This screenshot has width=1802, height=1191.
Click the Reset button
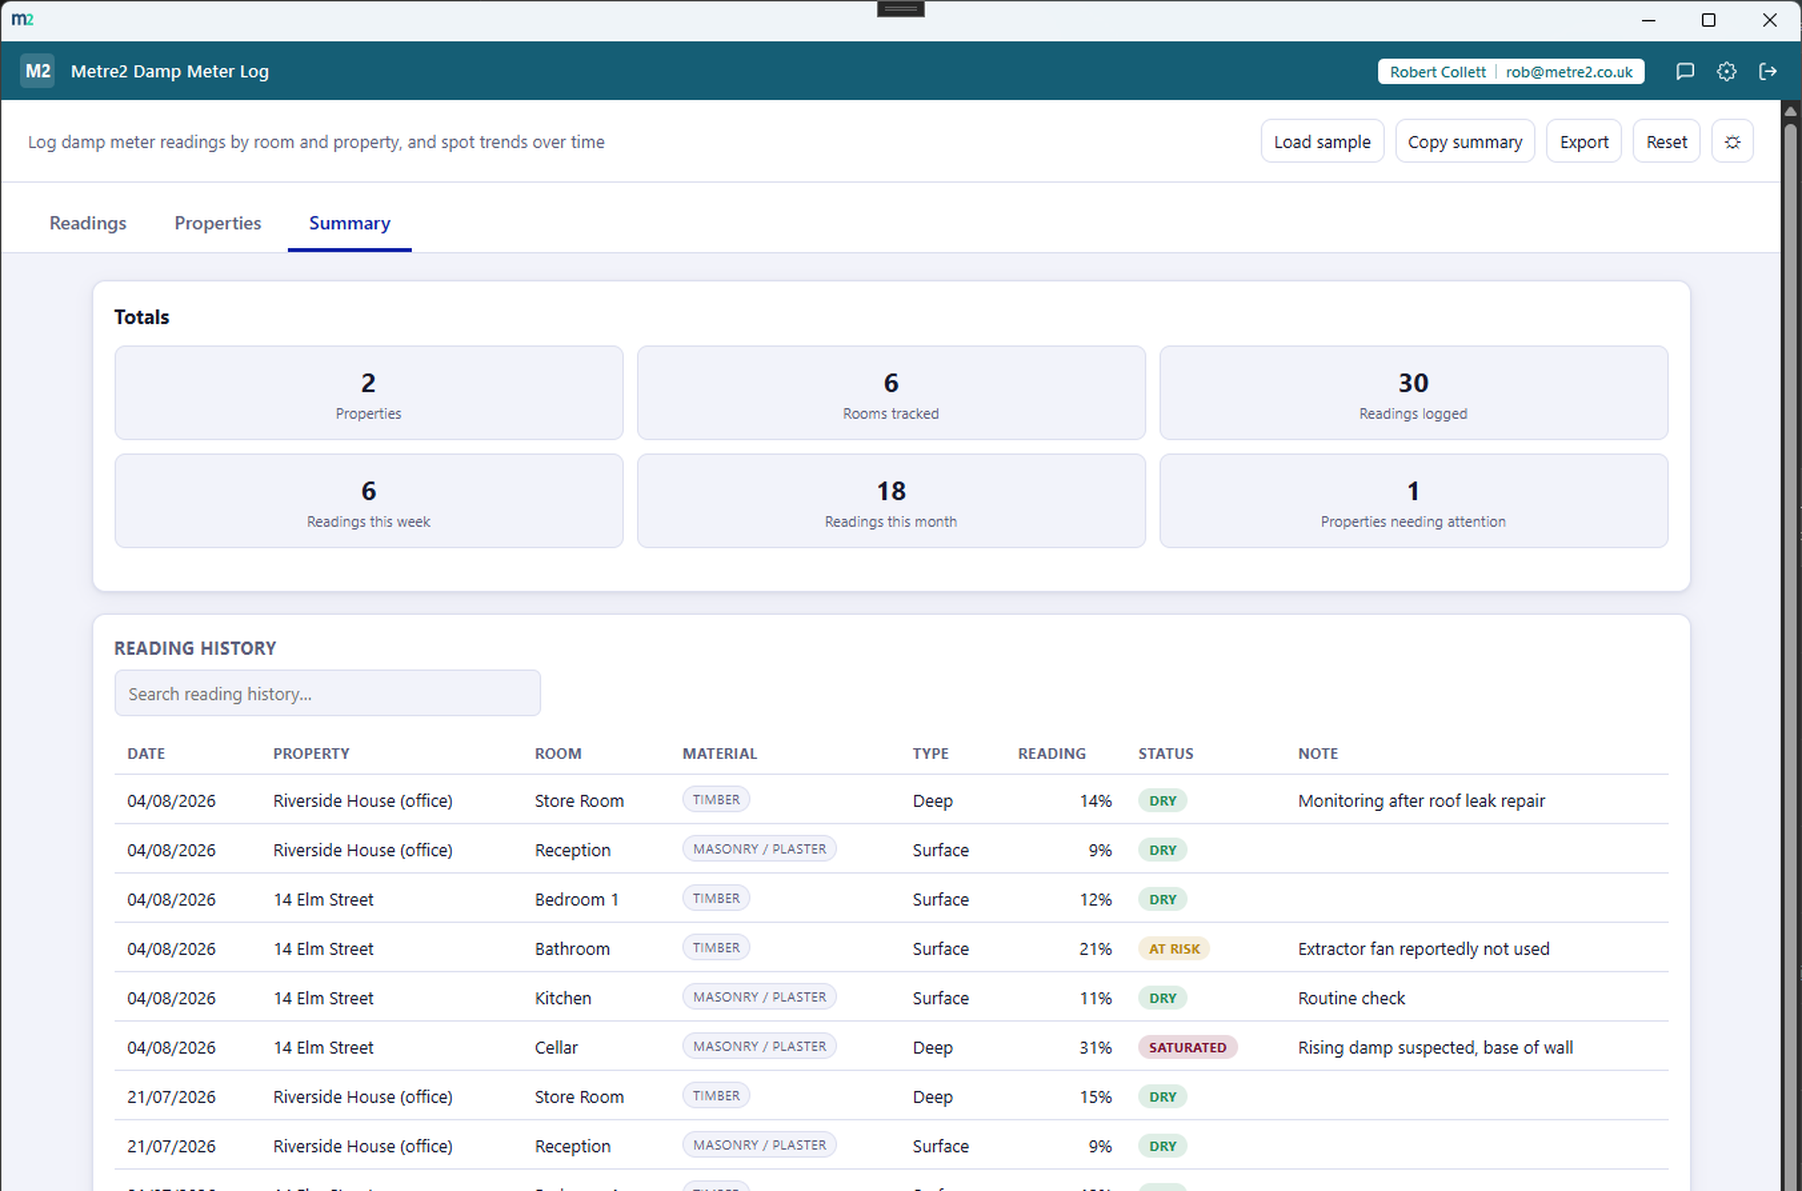[1666, 142]
